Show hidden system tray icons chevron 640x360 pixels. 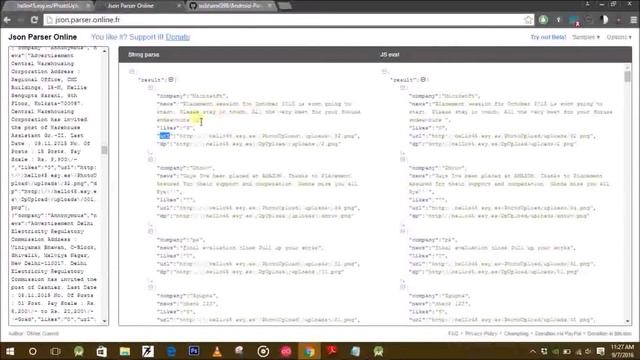click(x=533, y=351)
